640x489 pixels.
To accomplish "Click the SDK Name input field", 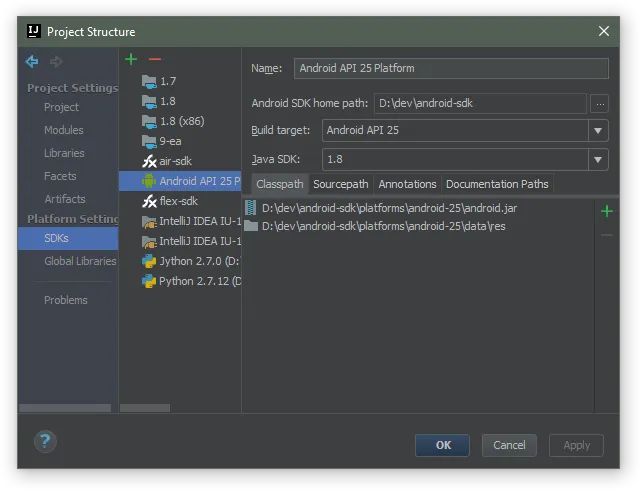I will (x=451, y=68).
